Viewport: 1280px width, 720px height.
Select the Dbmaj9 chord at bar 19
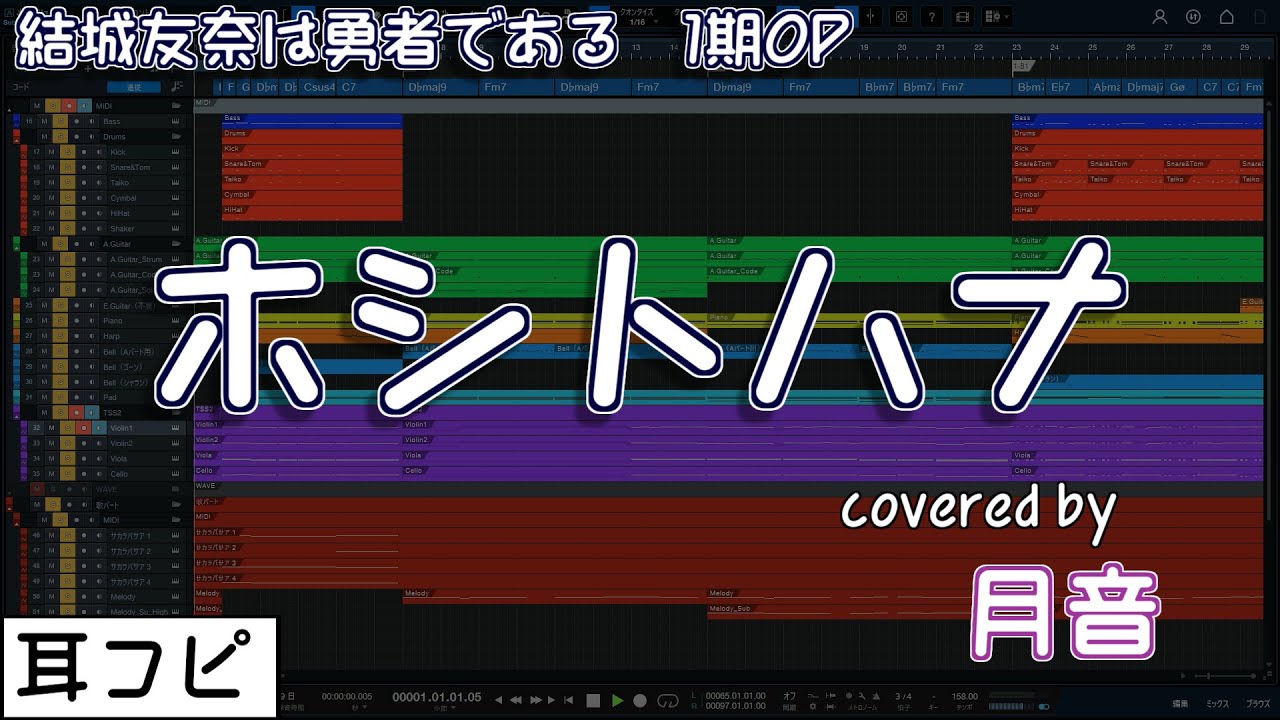point(733,87)
